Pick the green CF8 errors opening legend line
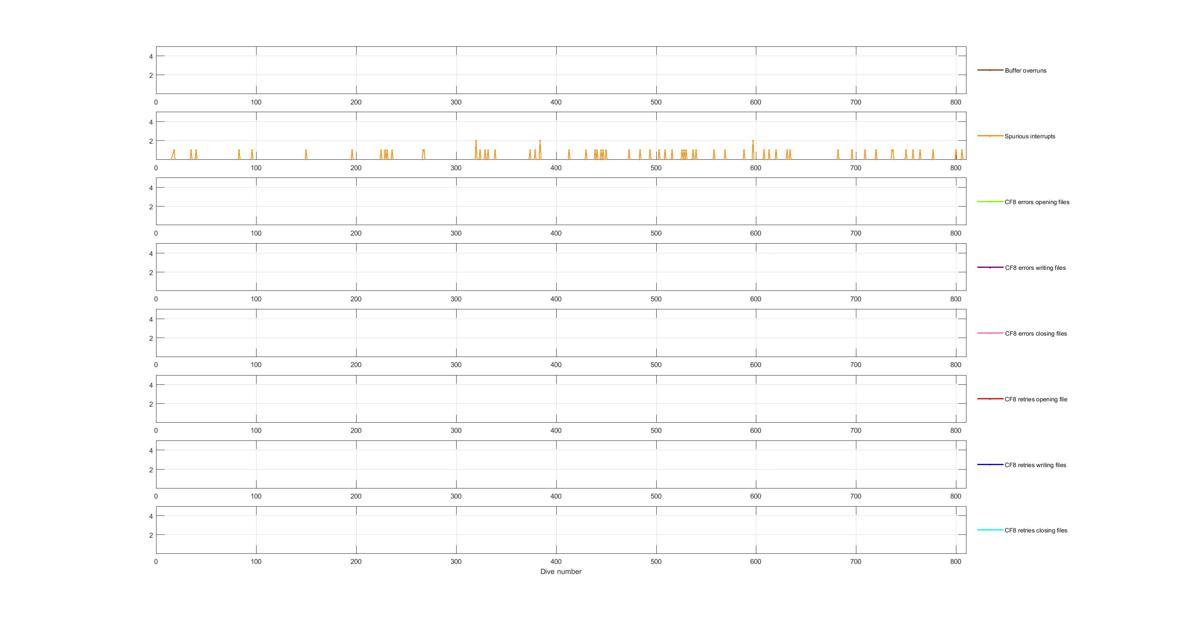Viewport: 1200px width, 622px height. [x=990, y=202]
